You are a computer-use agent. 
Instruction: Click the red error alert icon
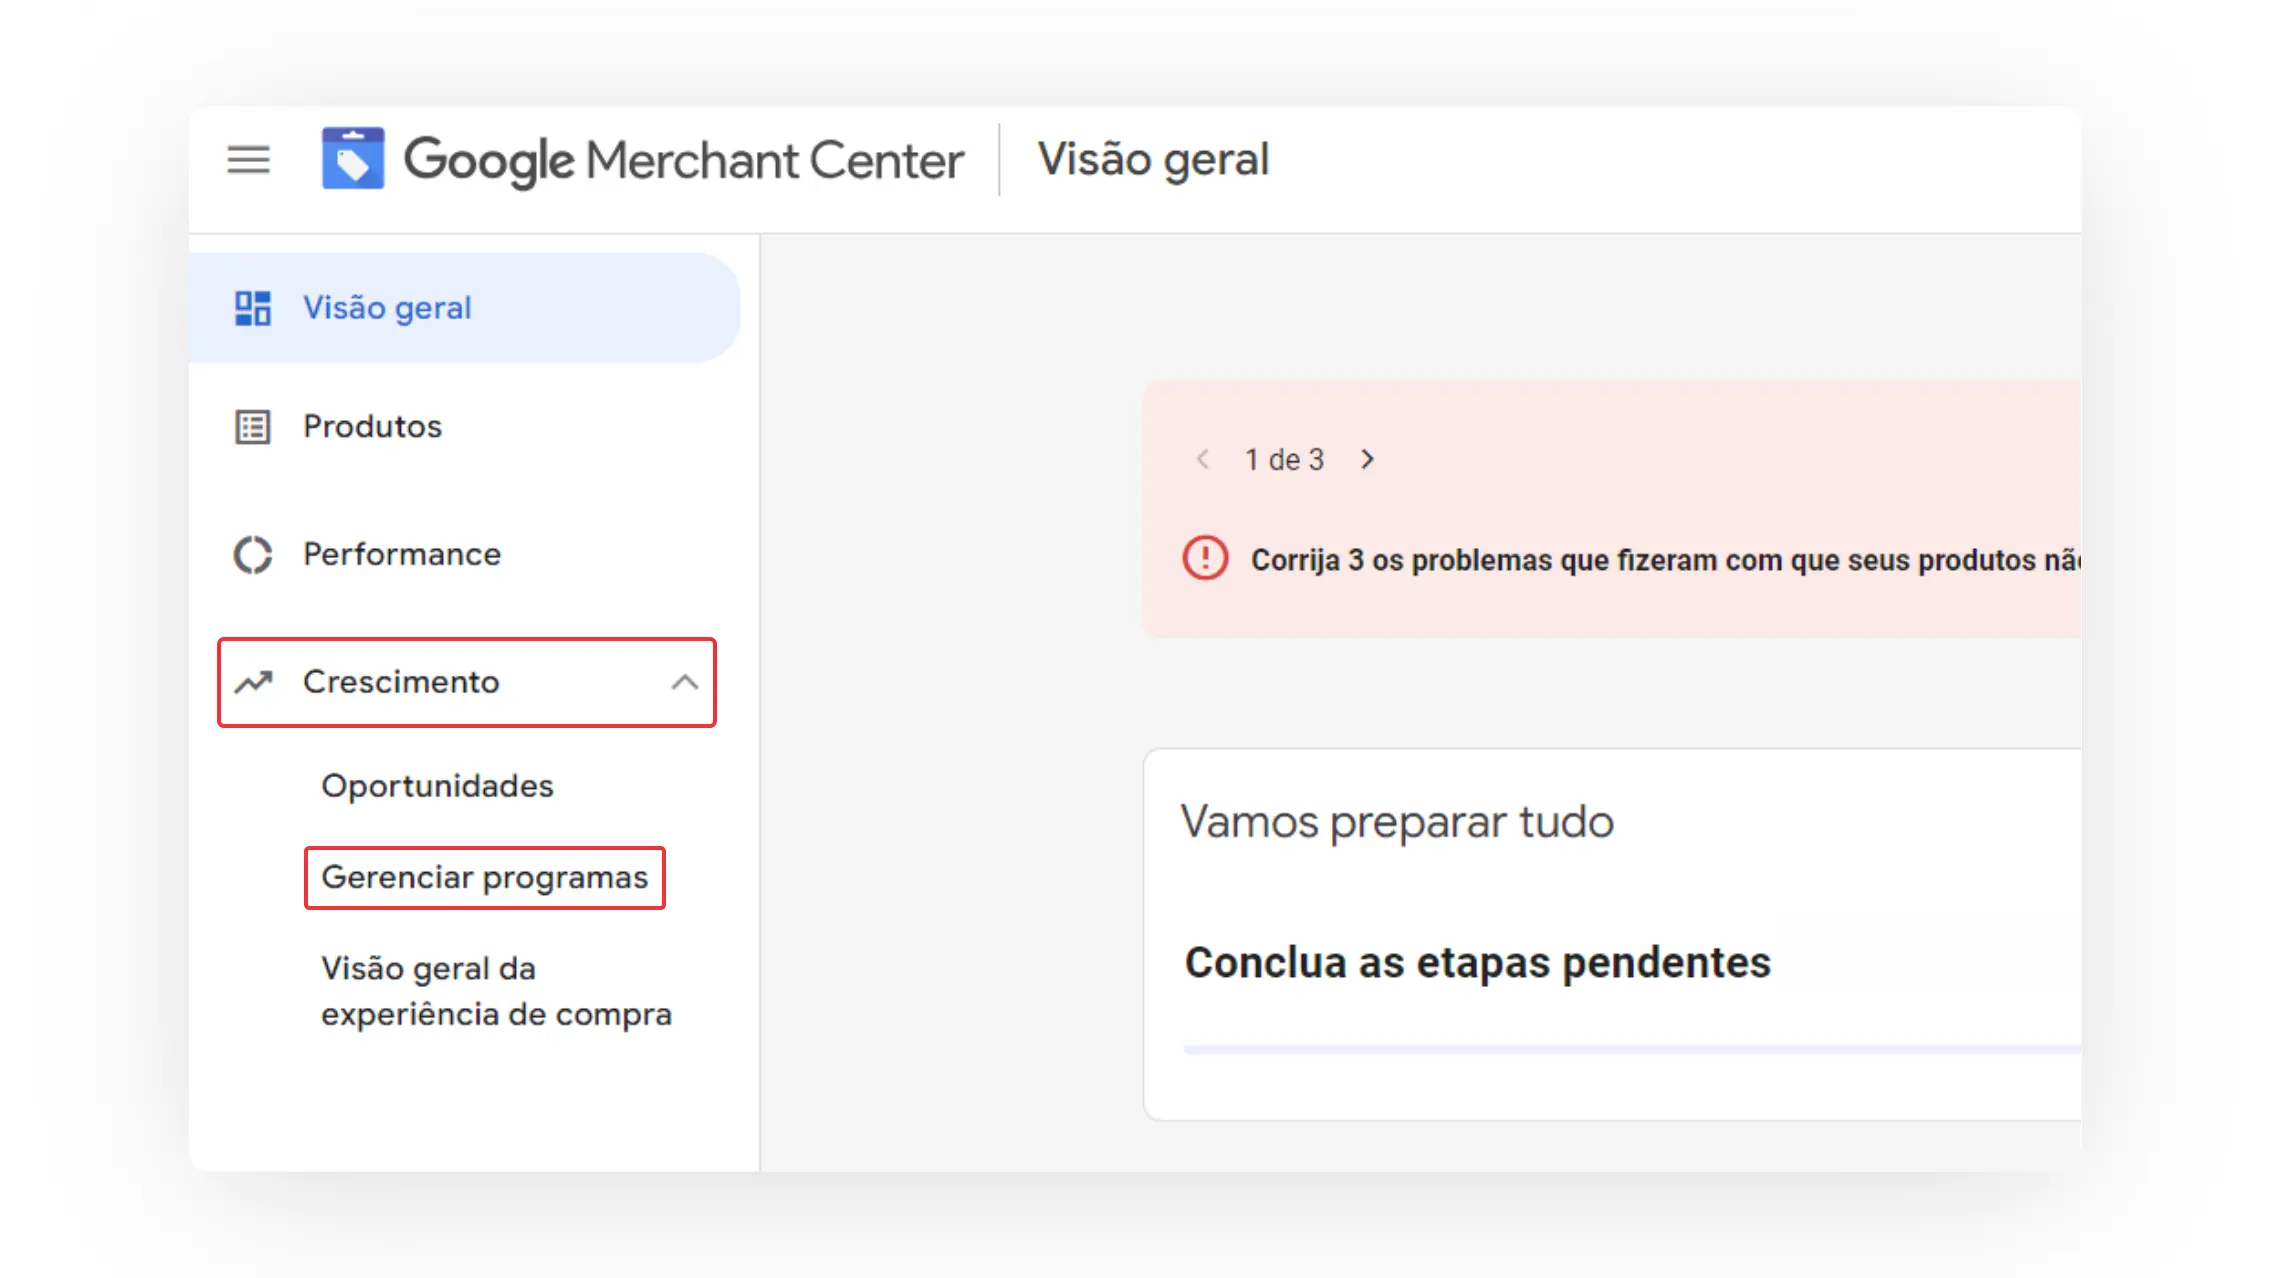tap(1204, 560)
